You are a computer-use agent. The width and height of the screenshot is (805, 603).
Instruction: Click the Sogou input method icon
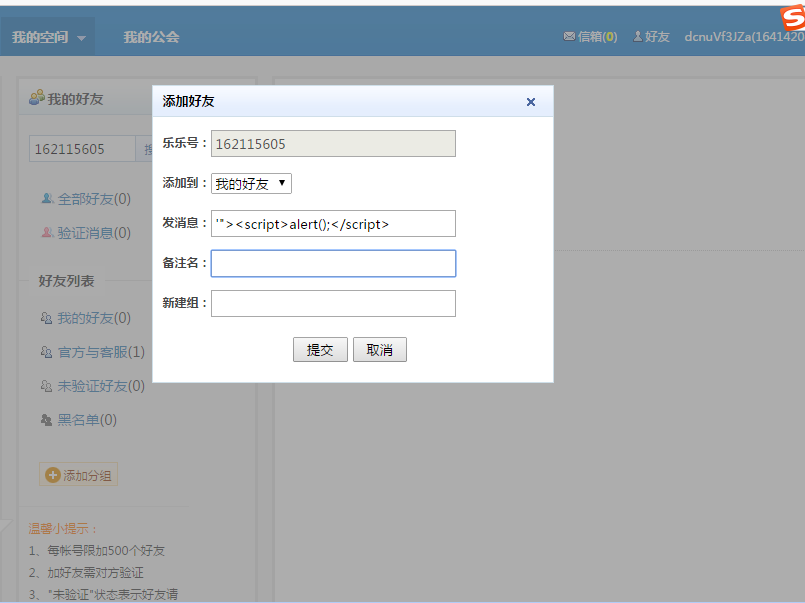(x=793, y=18)
